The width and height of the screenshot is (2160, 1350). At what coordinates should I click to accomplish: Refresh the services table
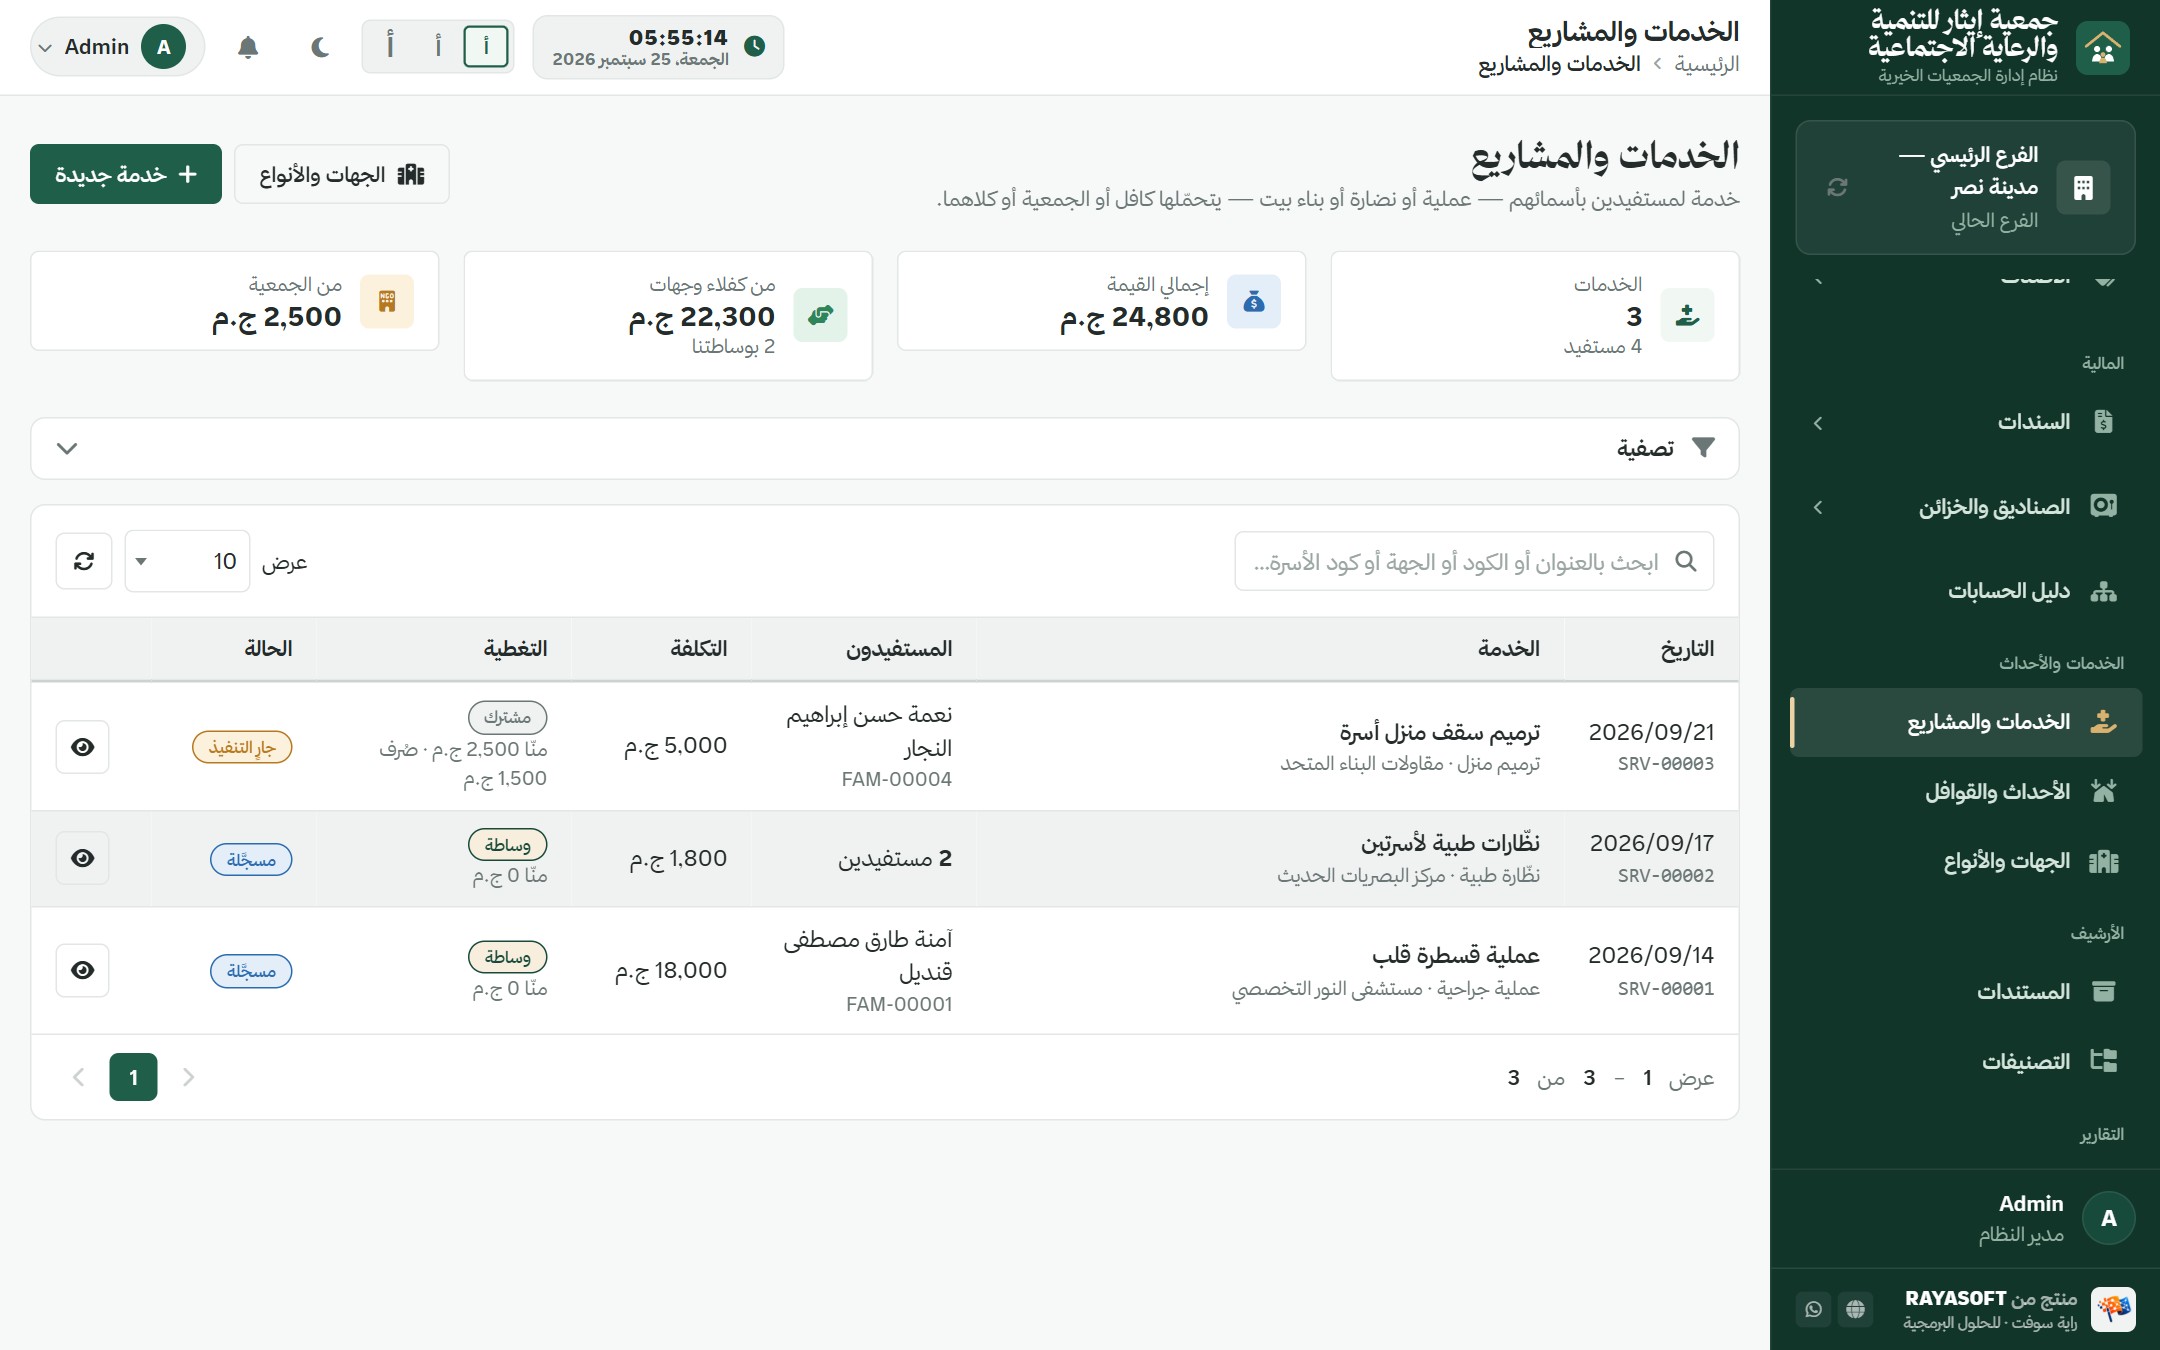point(84,561)
